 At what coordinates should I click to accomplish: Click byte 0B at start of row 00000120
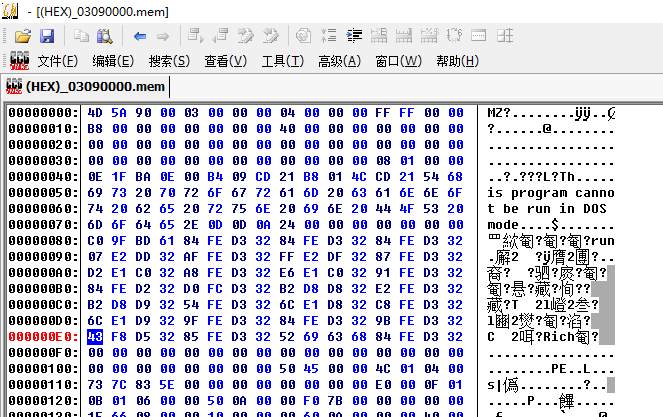pyautogui.click(x=95, y=401)
